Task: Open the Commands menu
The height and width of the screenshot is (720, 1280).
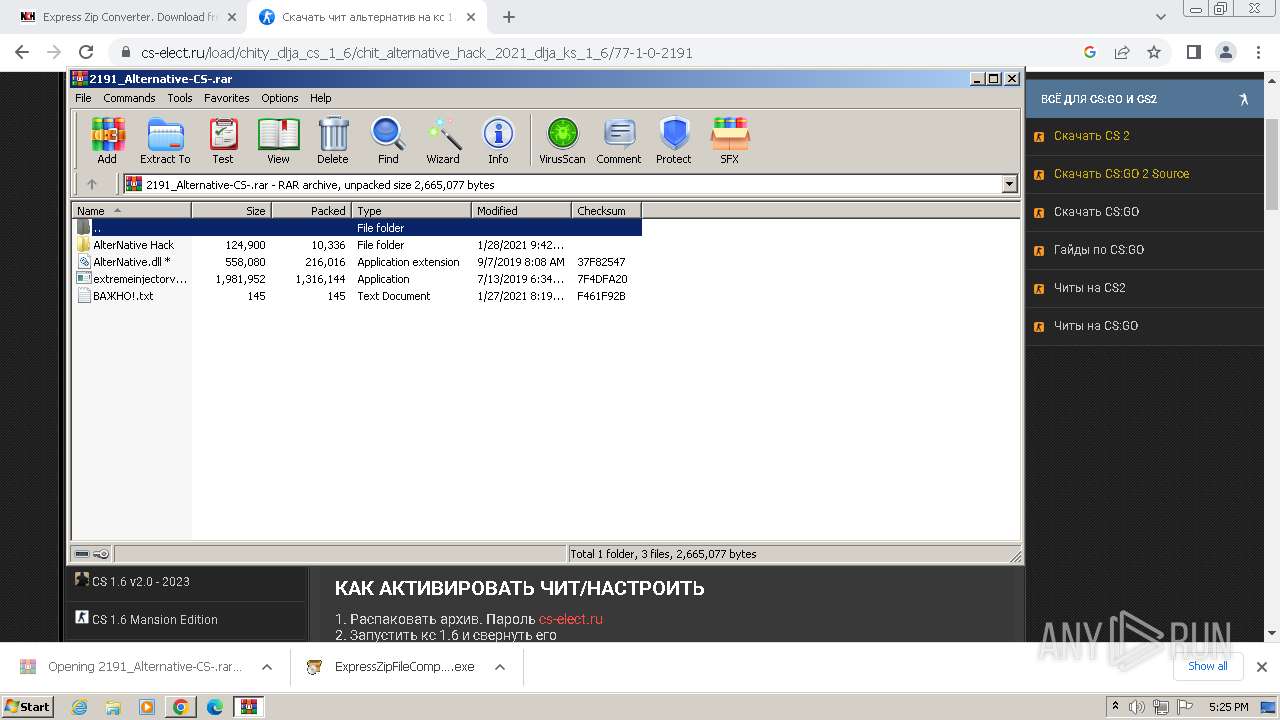Action: 129,98
